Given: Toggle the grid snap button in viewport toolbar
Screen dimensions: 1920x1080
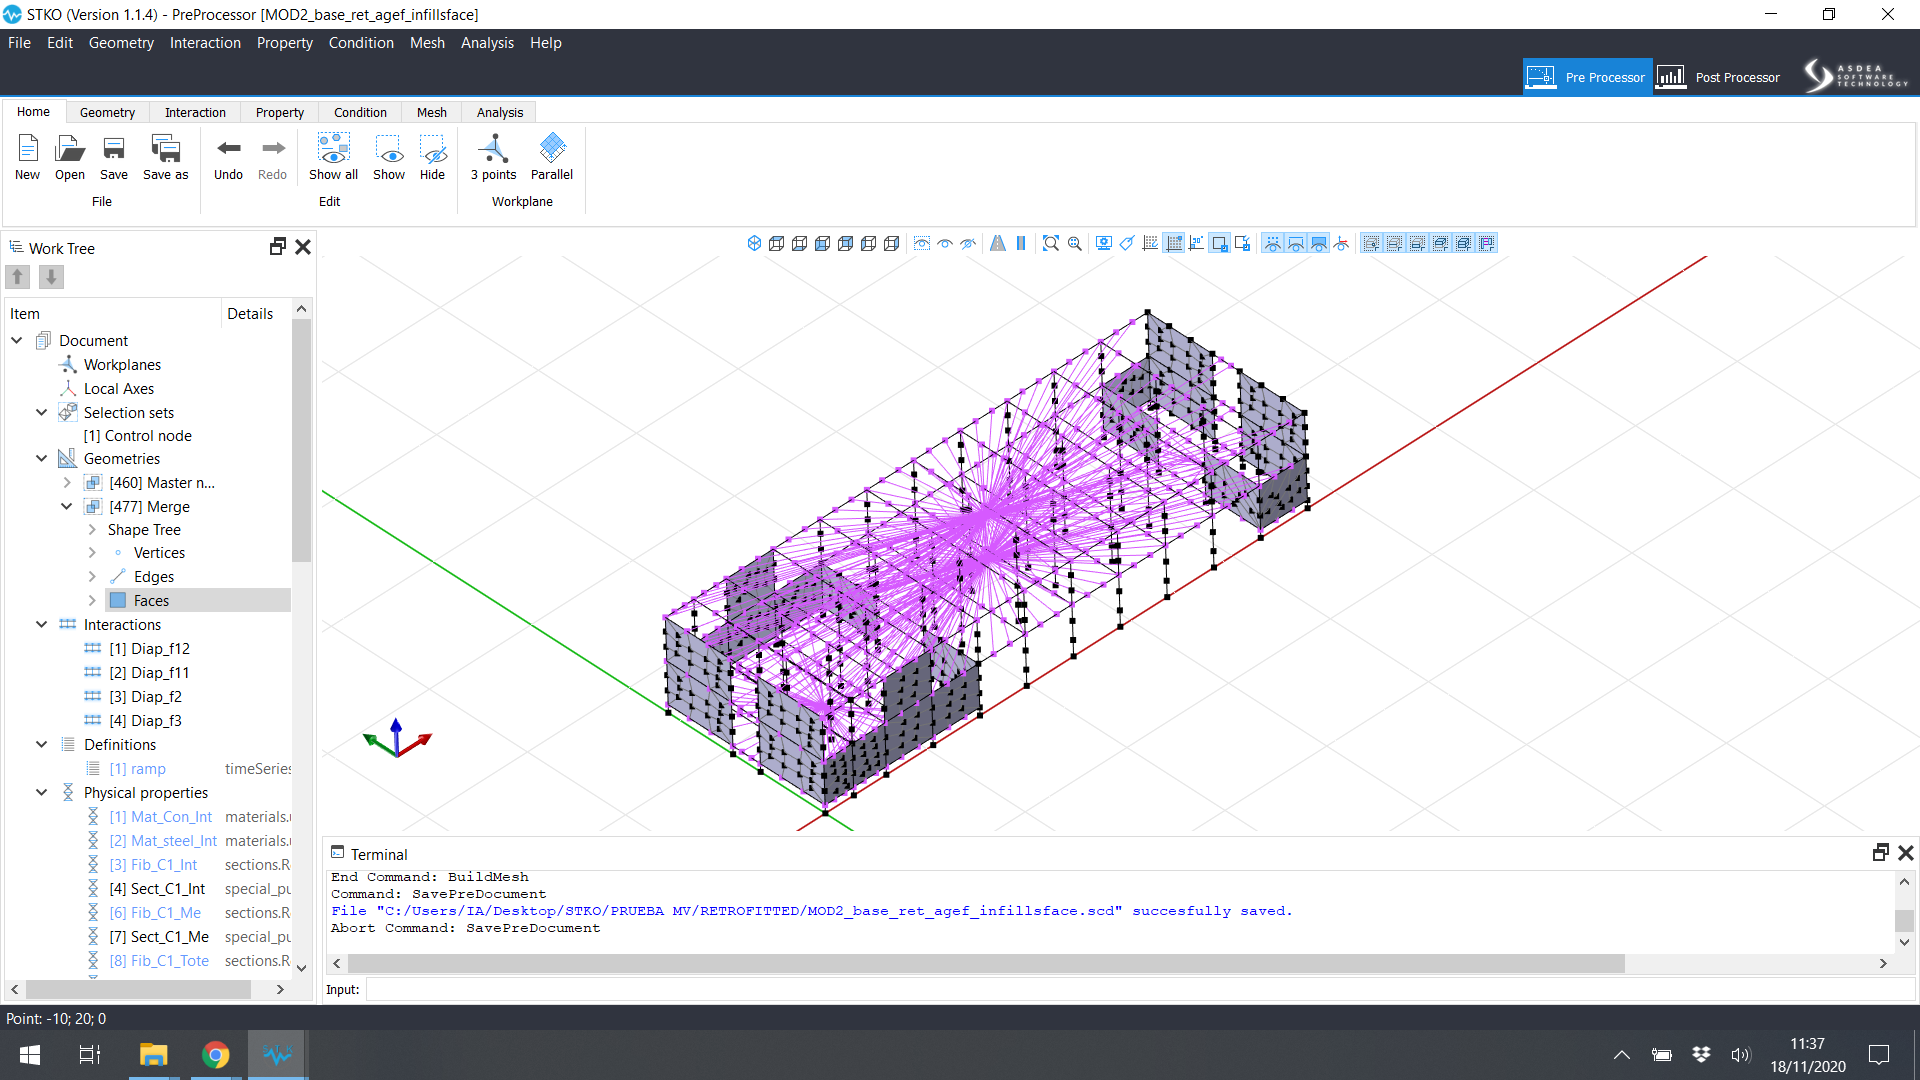Looking at the screenshot, I should (1174, 243).
